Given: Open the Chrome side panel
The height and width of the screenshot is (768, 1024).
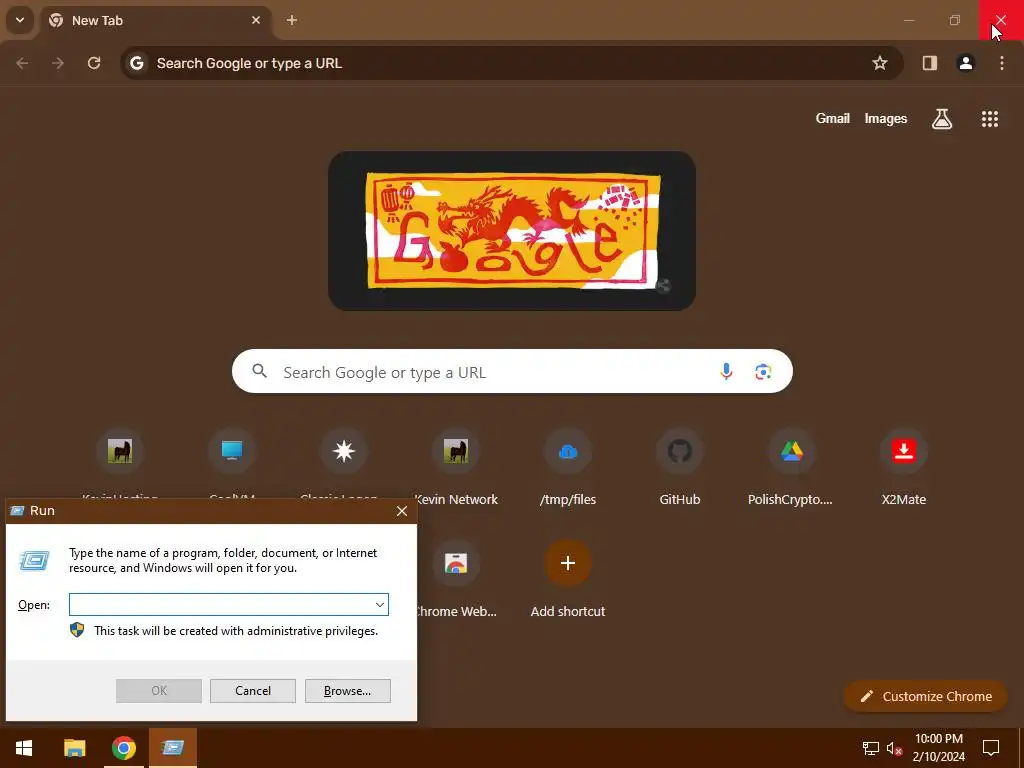Looking at the screenshot, I should (x=930, y=63).
